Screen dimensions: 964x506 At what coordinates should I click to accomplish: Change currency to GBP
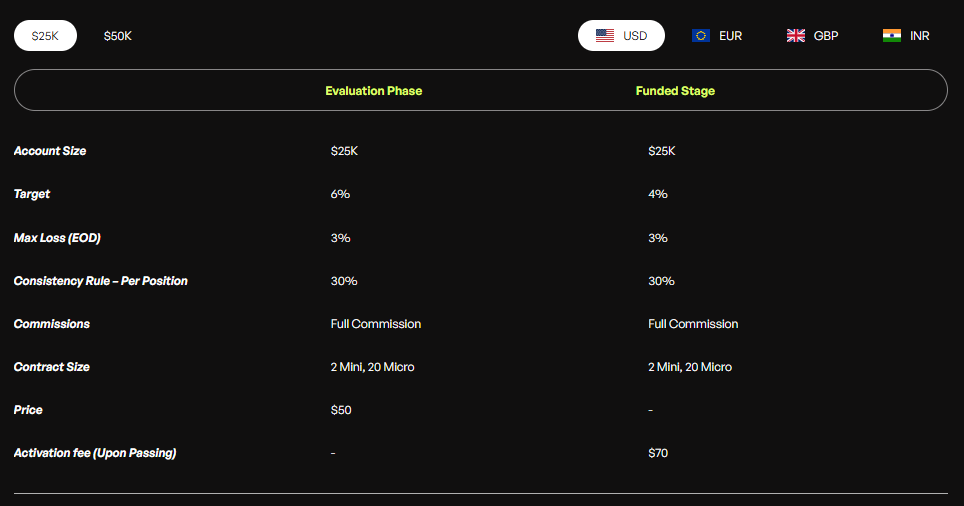click(826, 36)
